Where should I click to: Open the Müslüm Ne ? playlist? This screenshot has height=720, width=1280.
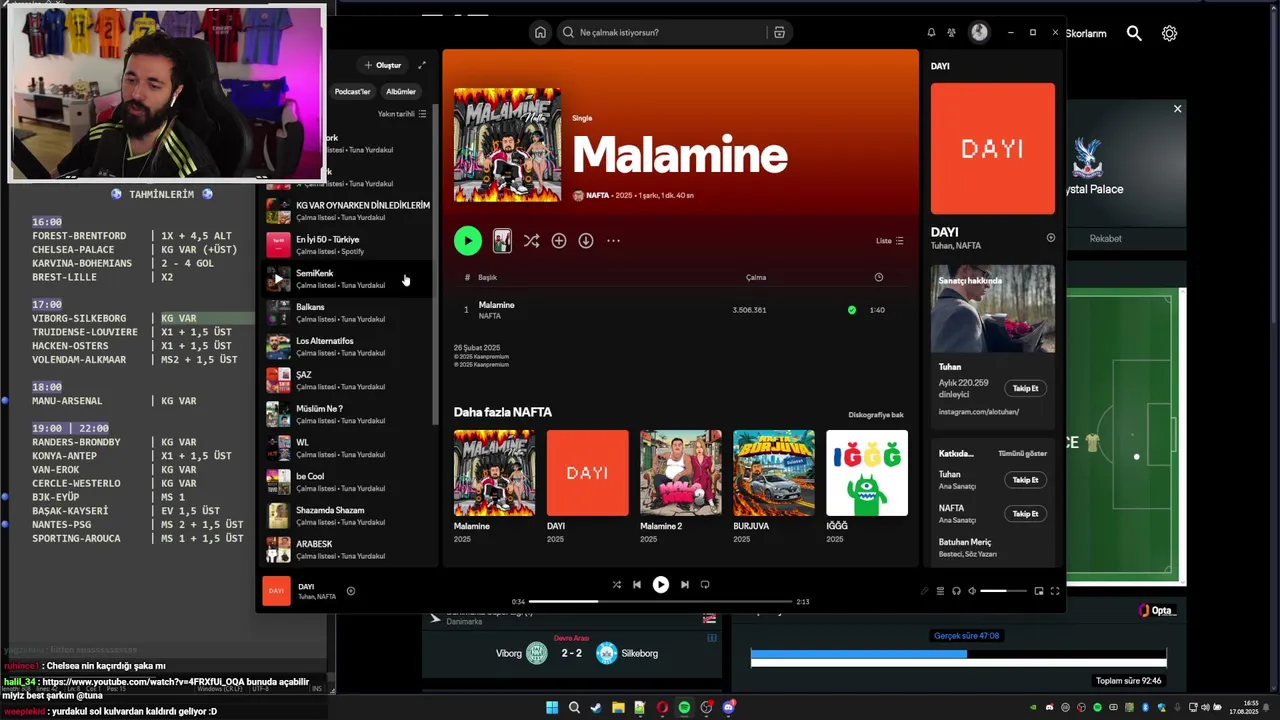348,414
